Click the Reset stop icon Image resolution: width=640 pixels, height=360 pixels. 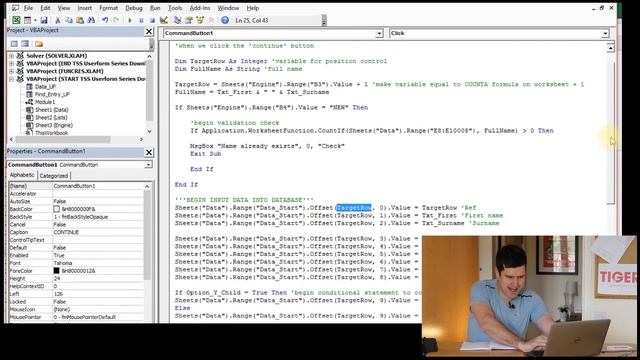pos(152,20)
